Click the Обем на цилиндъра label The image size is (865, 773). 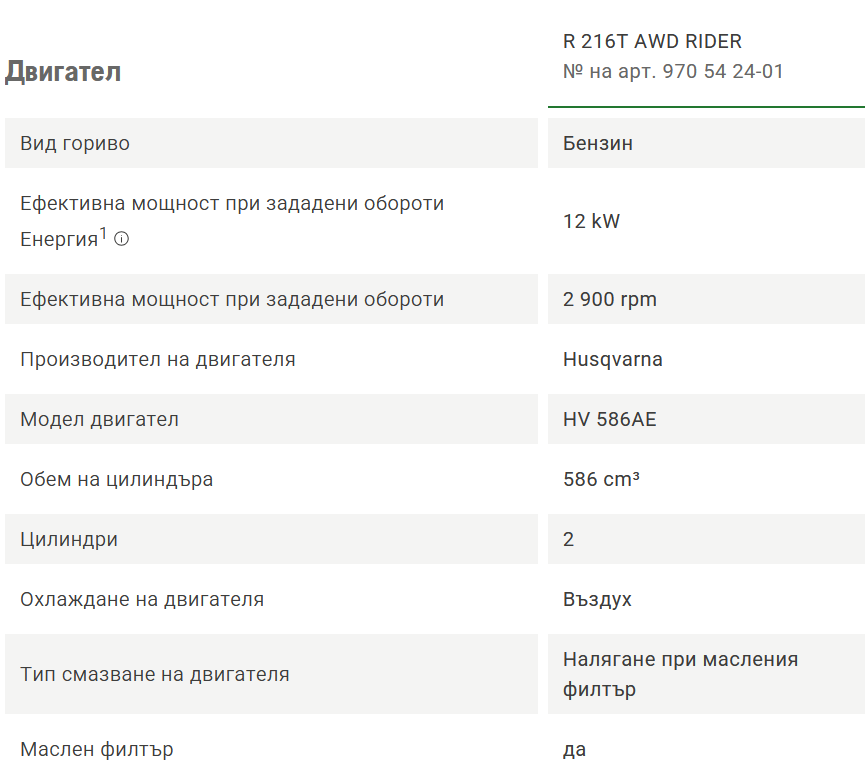click(x=116, y=479)
